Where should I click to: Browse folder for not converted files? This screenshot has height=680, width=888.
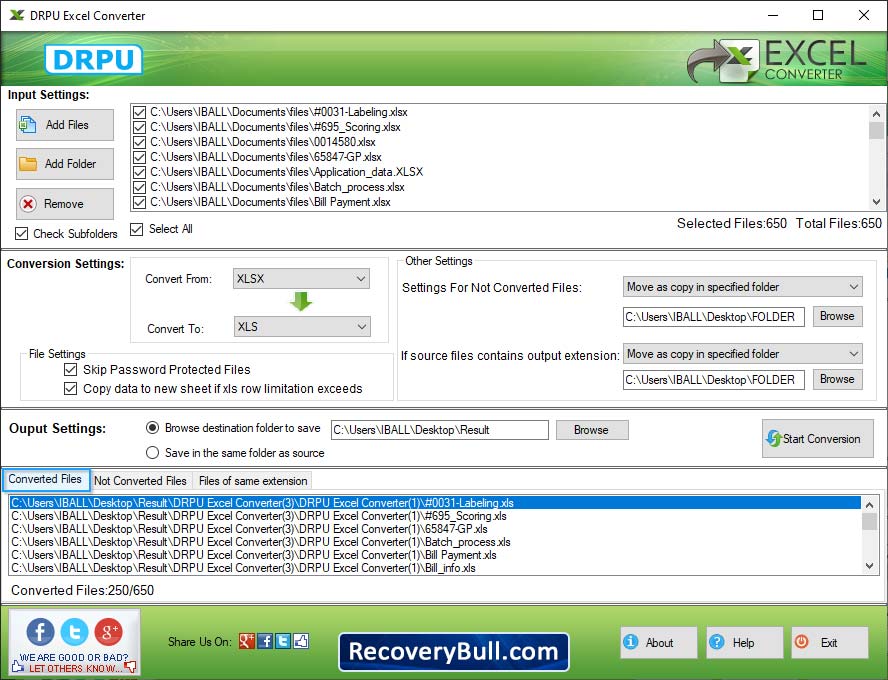(x=838, y=316)
